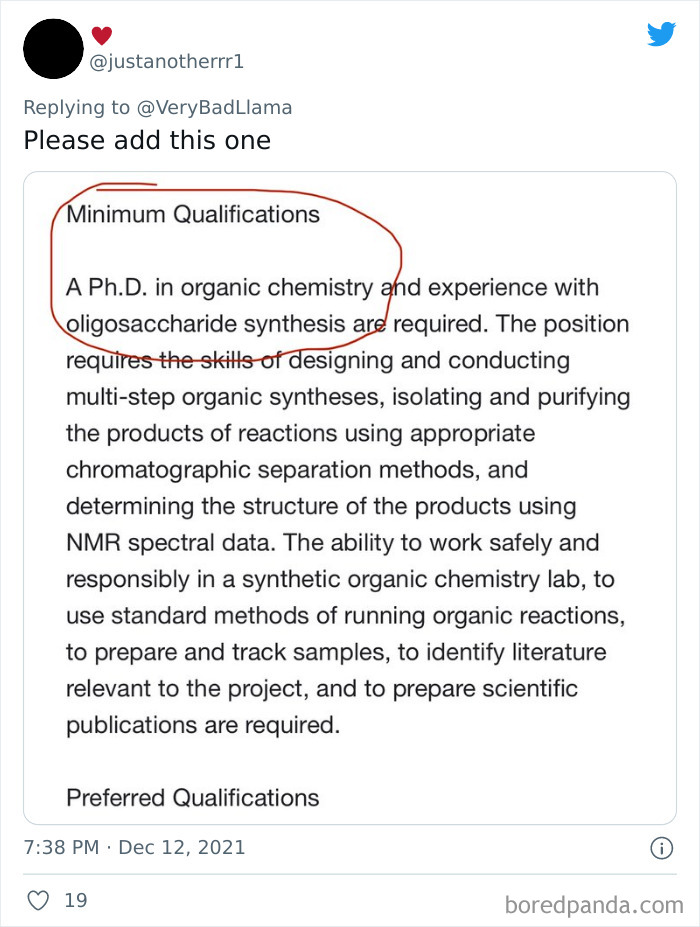
Task: Open the tweet info icon
Action: (x=661, y=848)
